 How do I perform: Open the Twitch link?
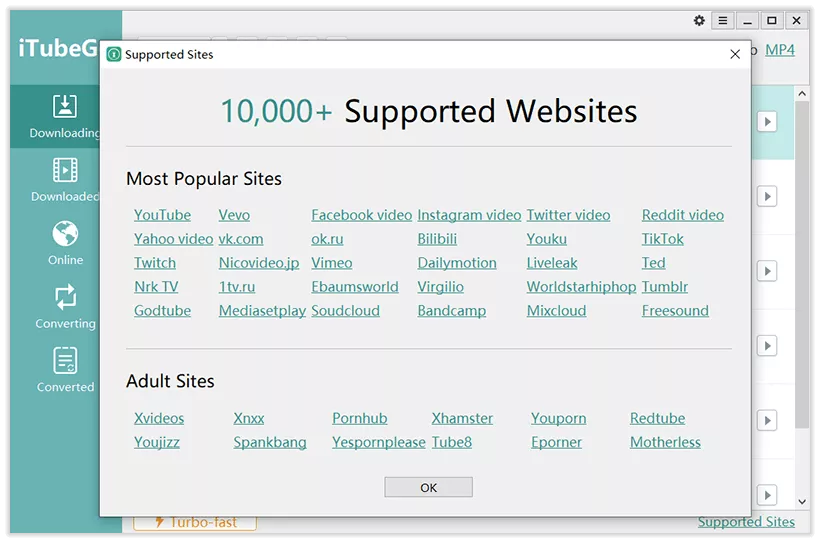tap(155, 263)
